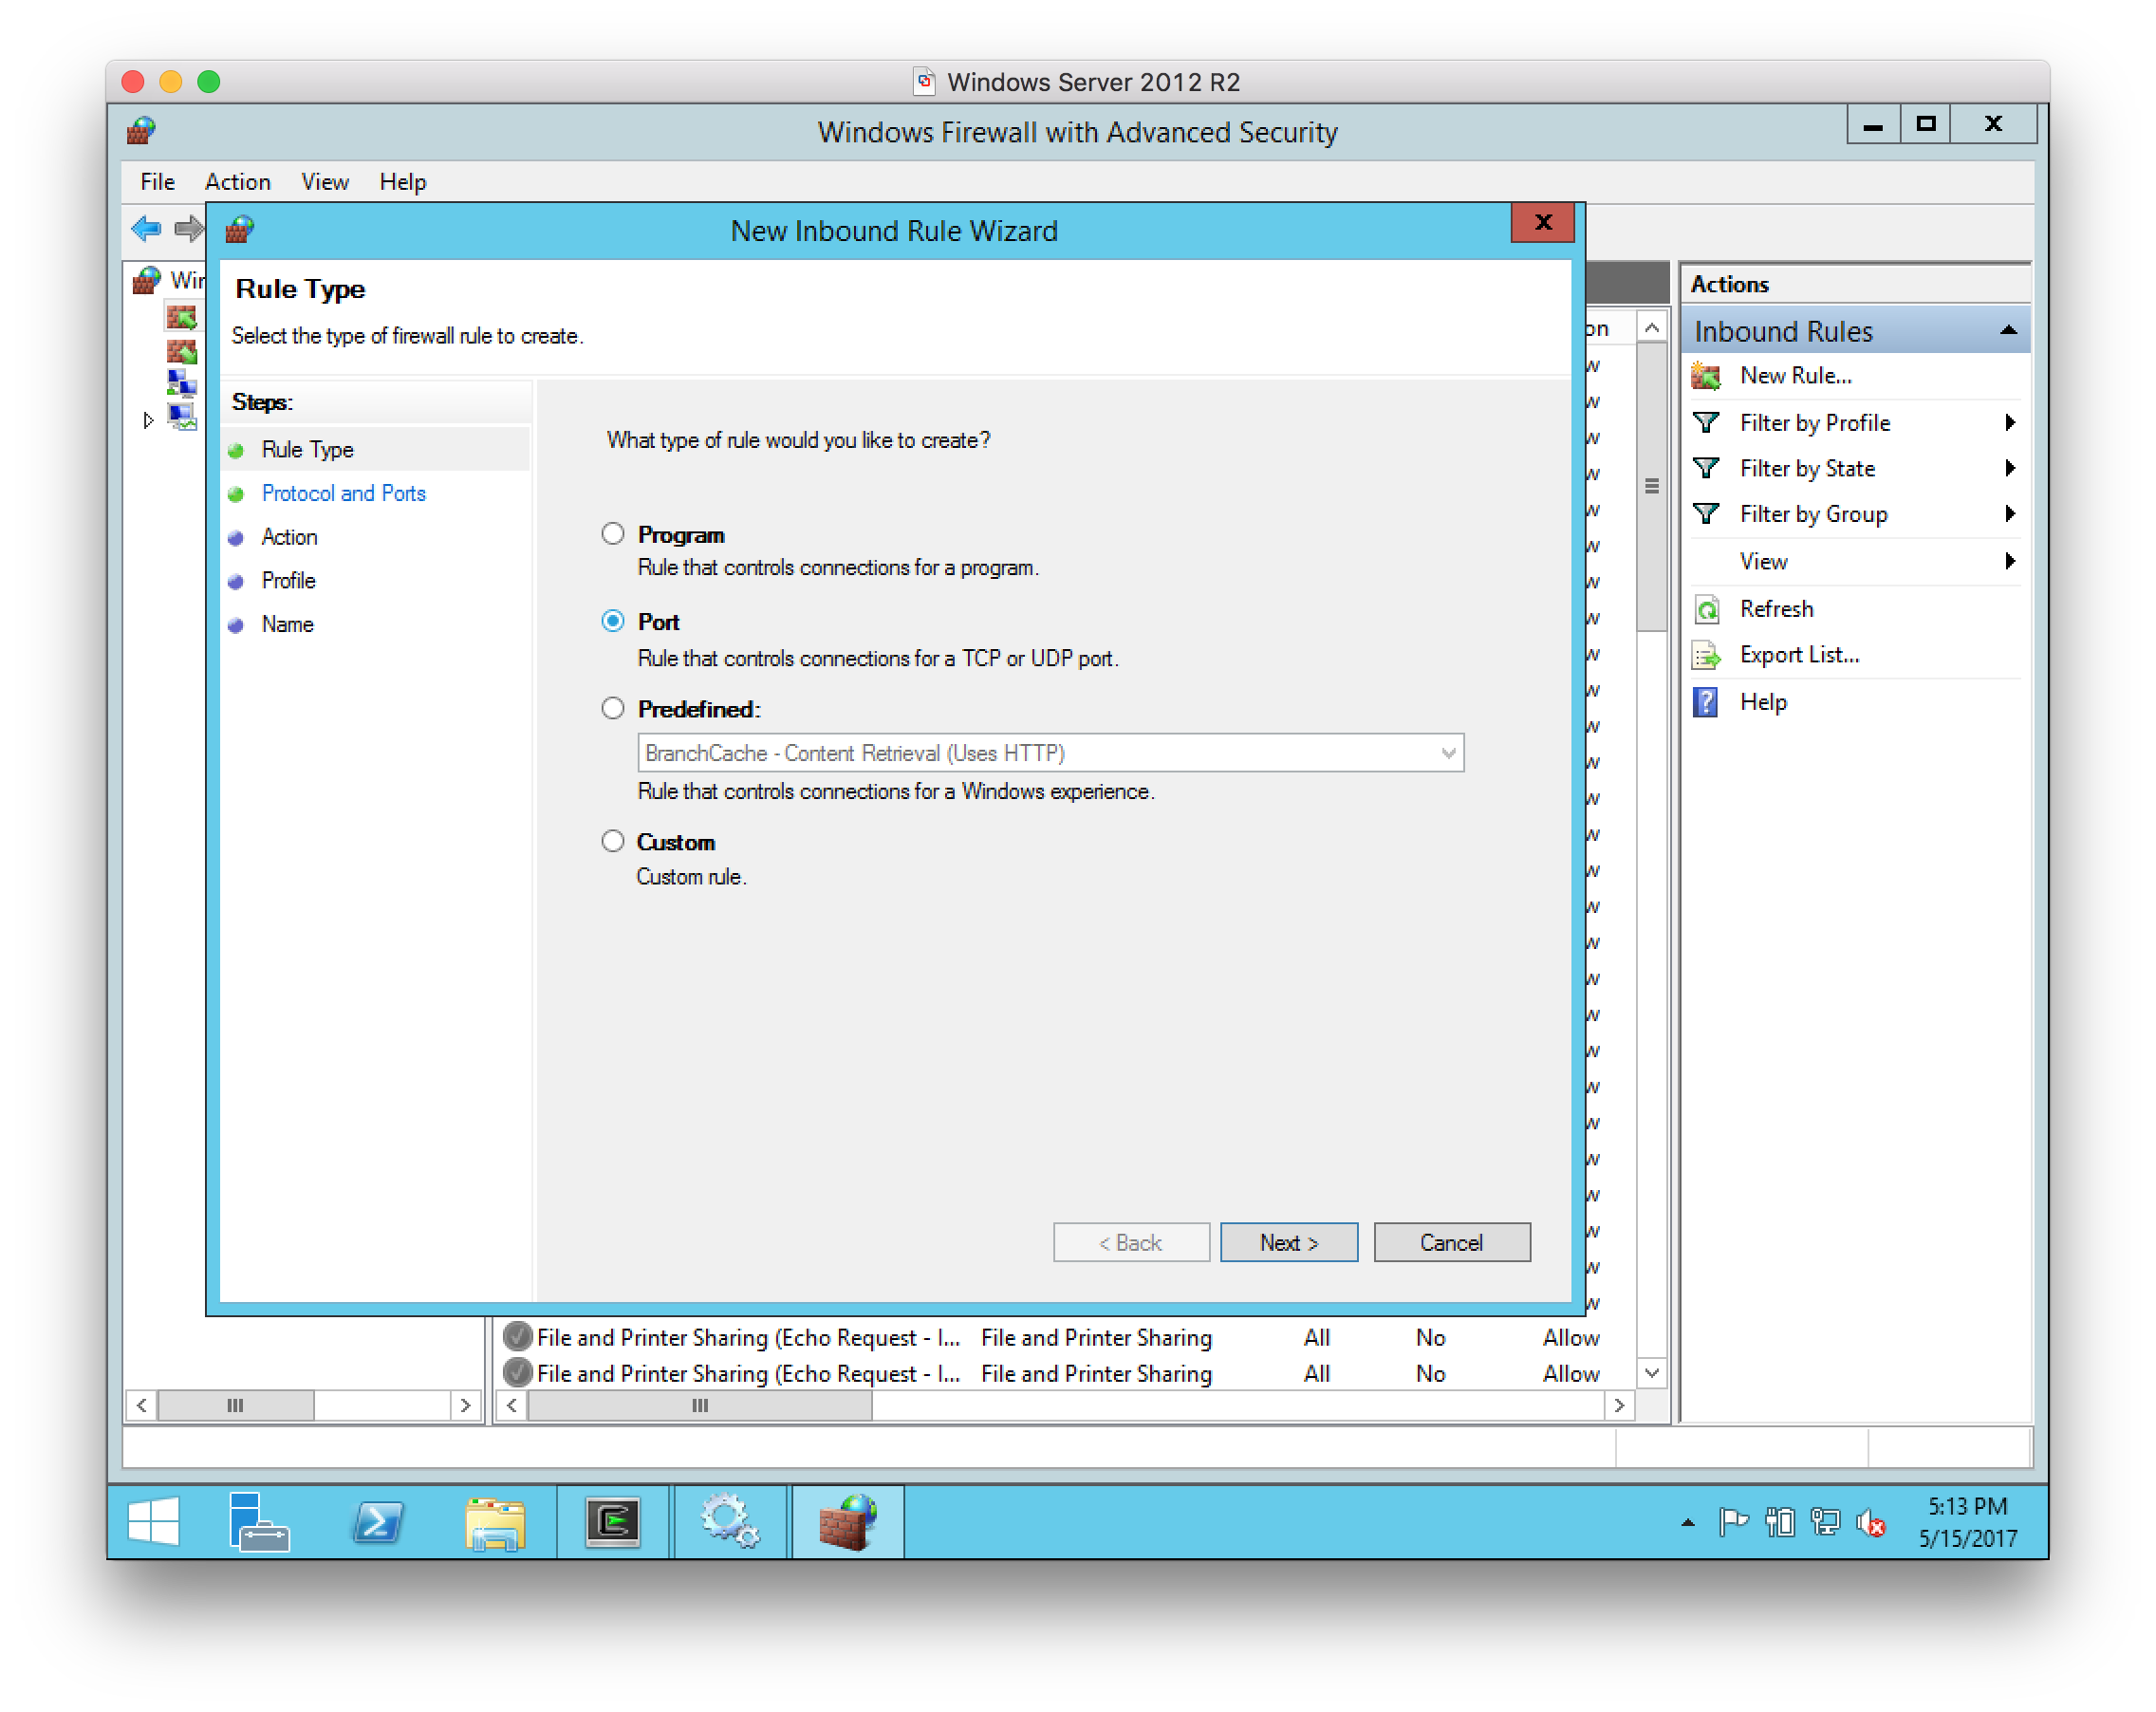
Task: Open PowerShell from taskbar
Action: [x=377, y=1522]
